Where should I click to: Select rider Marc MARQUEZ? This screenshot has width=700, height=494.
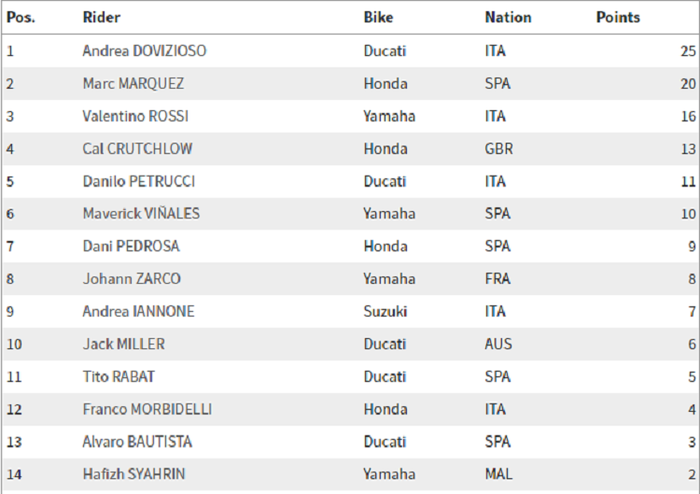(x=133, y=84)
